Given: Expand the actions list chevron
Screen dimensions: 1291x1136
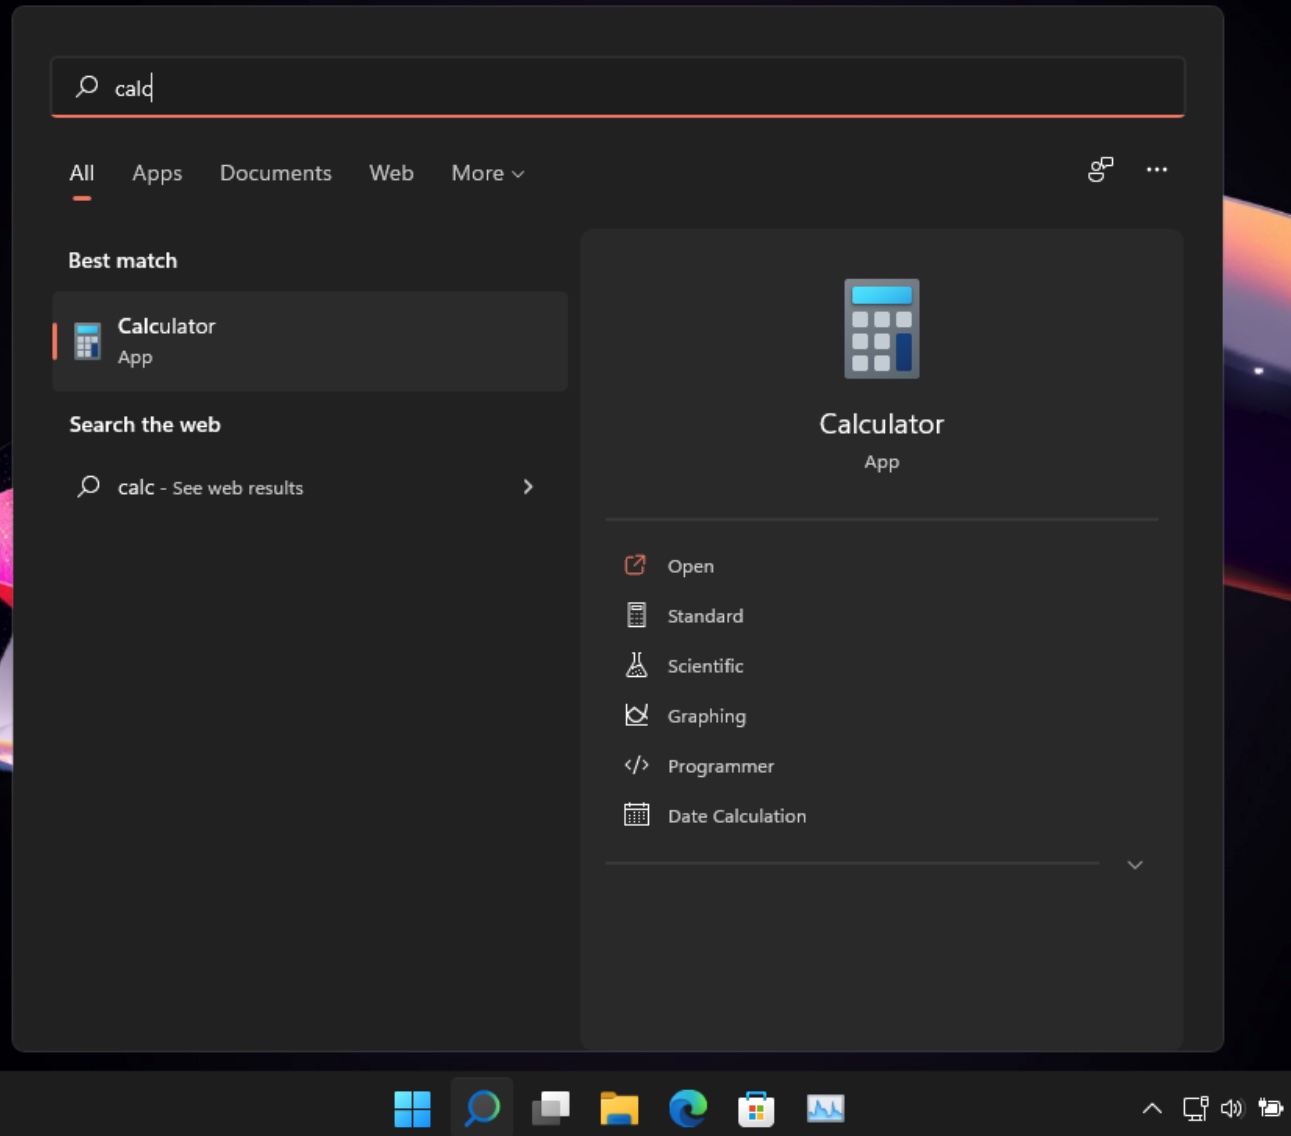Looking at the screenshot, I should tap(1134, 865).
